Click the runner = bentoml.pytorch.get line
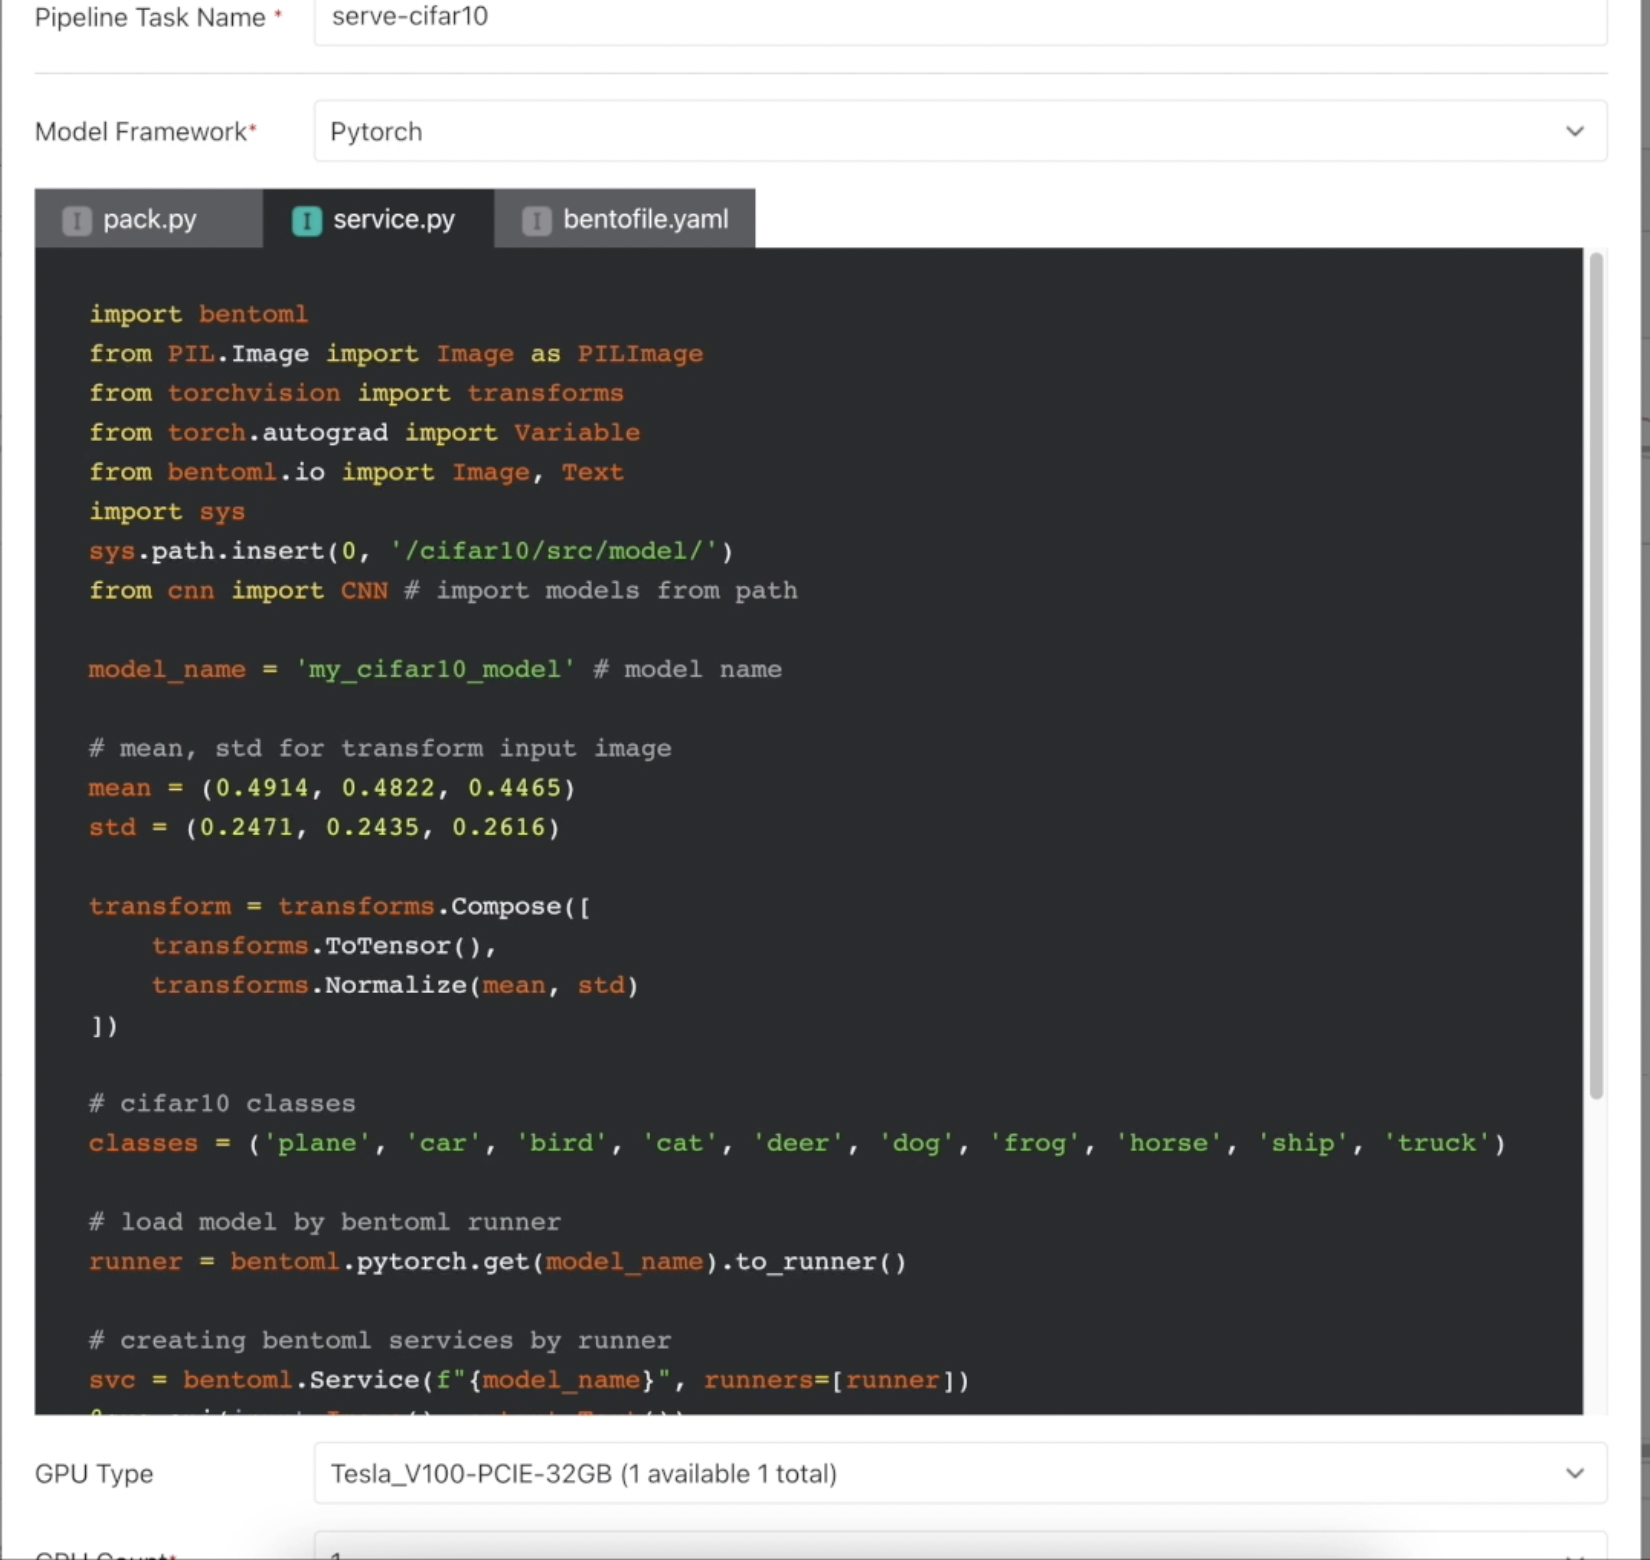Viewport: 1650px width, 1560px height. 498,1262
